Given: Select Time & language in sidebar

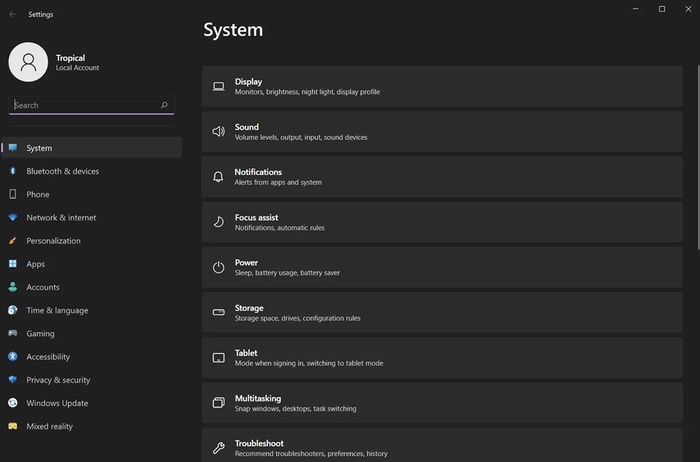Looking at the screenshot, I should click(x=57, y=310).
